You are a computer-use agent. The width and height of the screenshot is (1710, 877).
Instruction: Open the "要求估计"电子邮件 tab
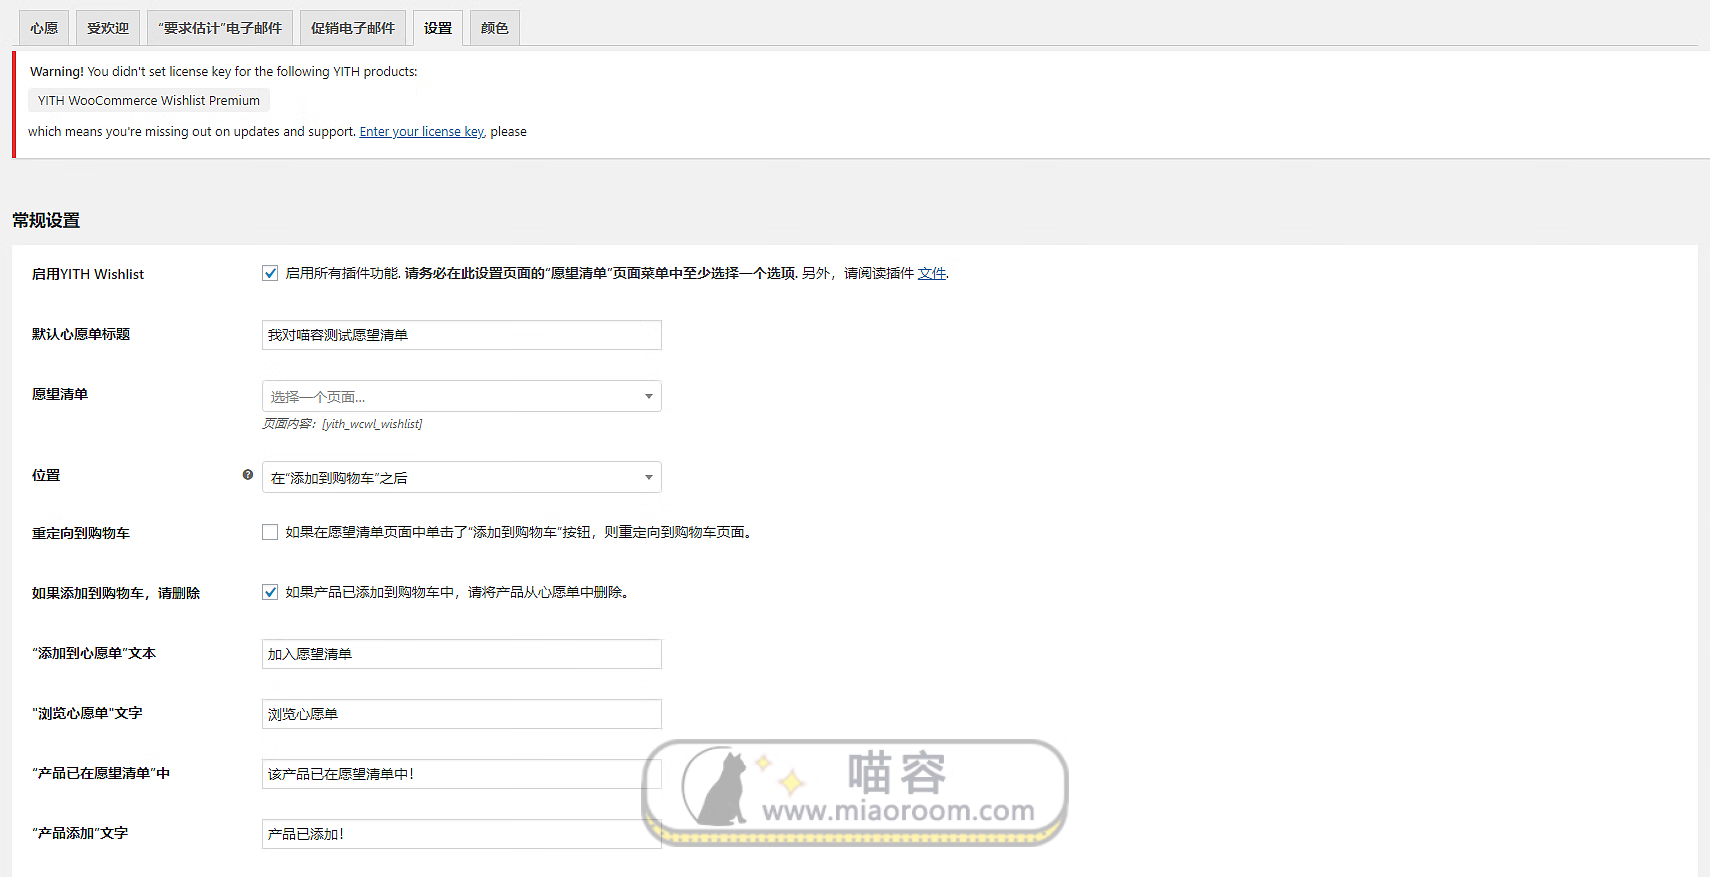[220, 28]
